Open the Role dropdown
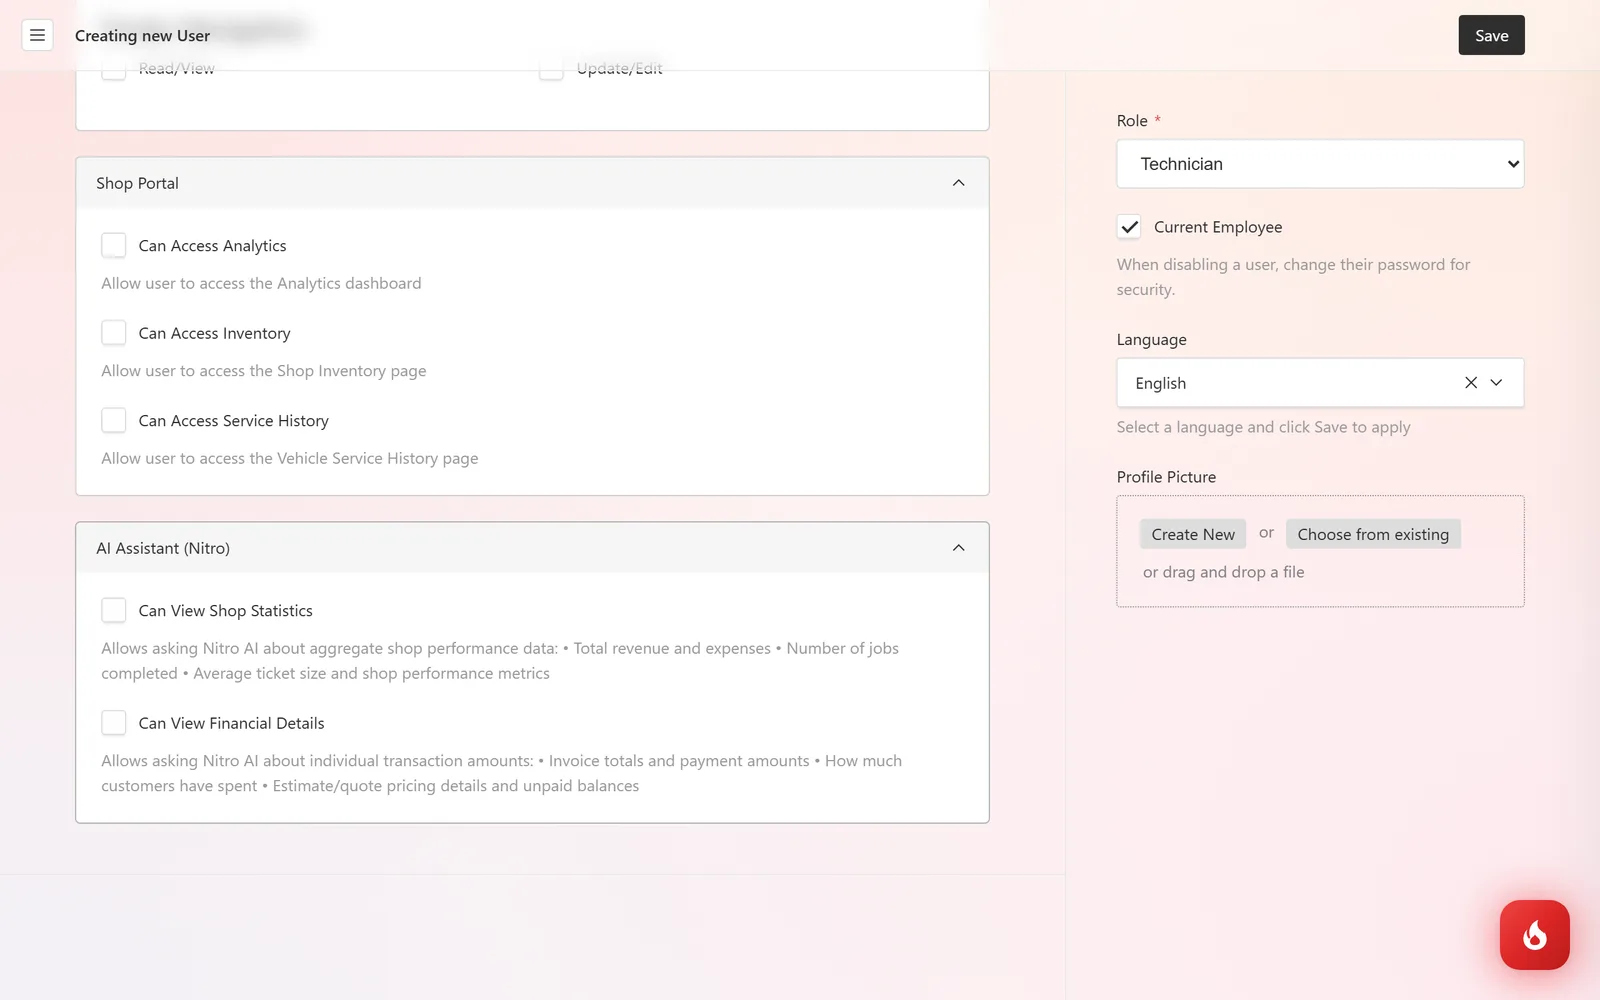This screenshot has width=1600, height=1000. (x=1320, y=164)
